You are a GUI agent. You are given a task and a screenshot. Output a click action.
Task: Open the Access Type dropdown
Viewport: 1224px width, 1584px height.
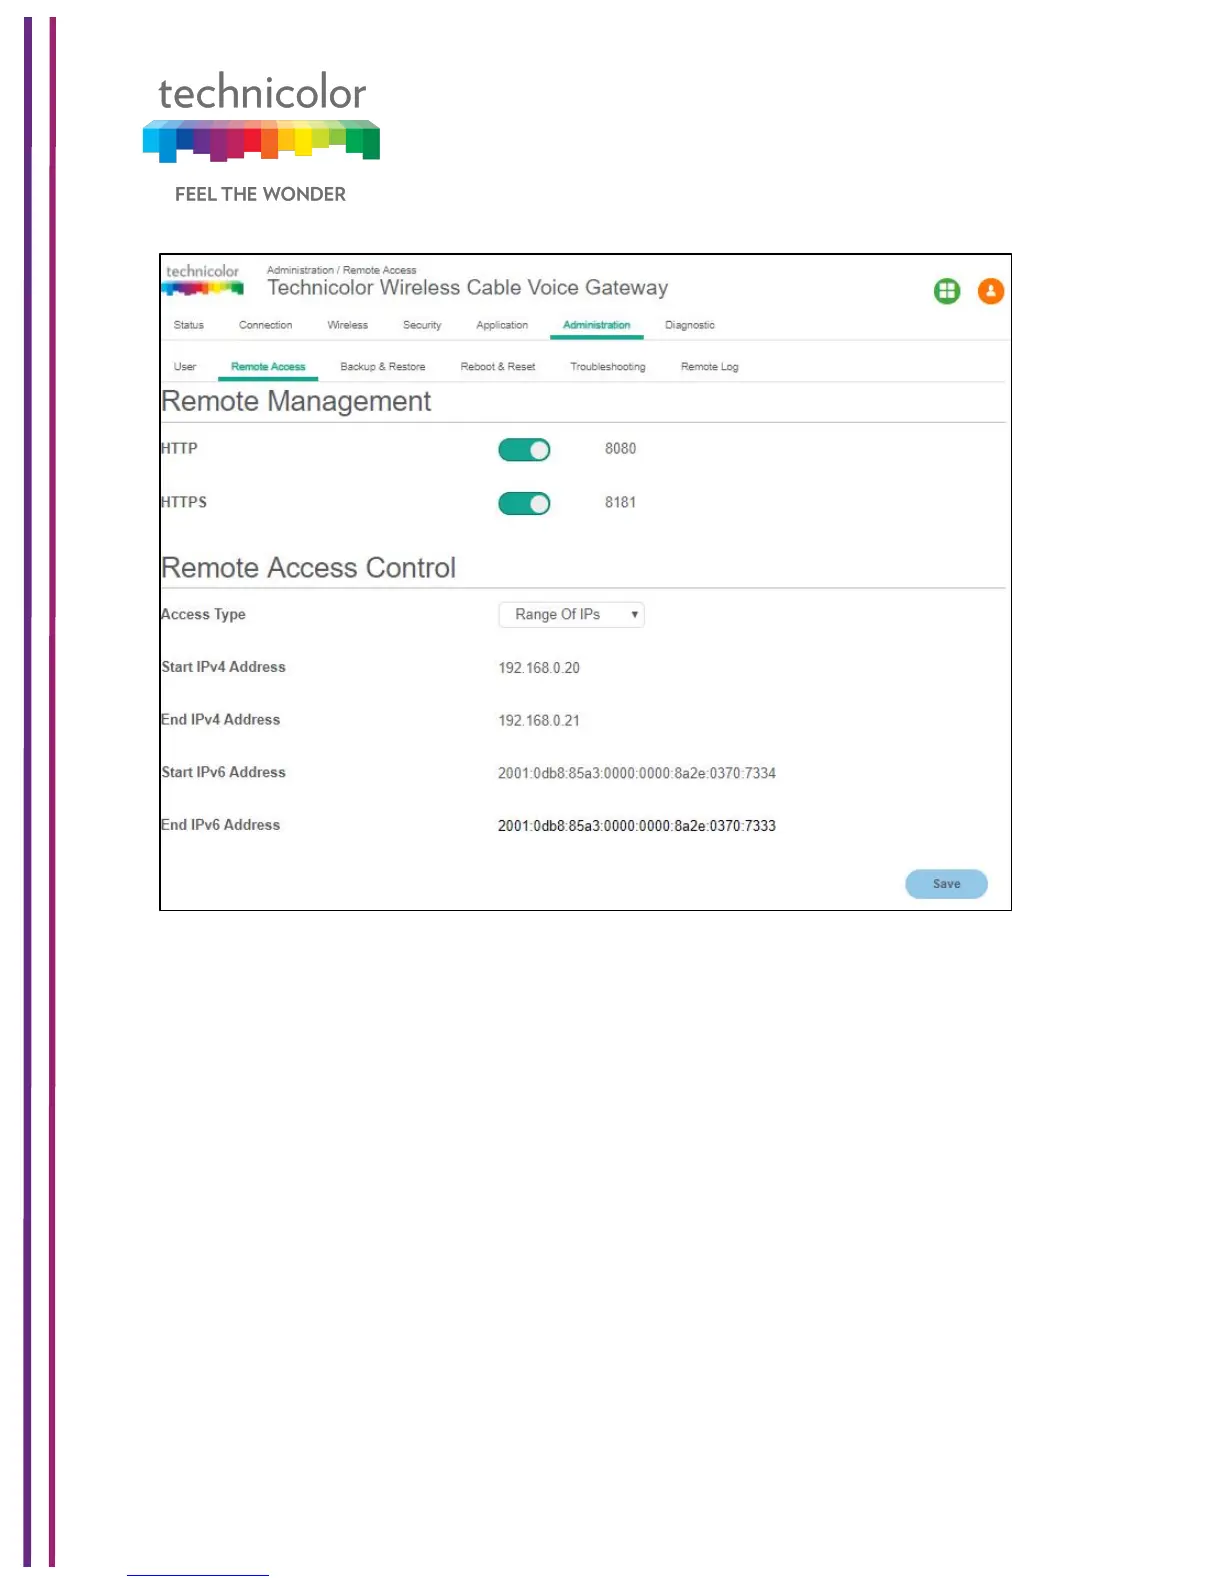coord(571,614)
